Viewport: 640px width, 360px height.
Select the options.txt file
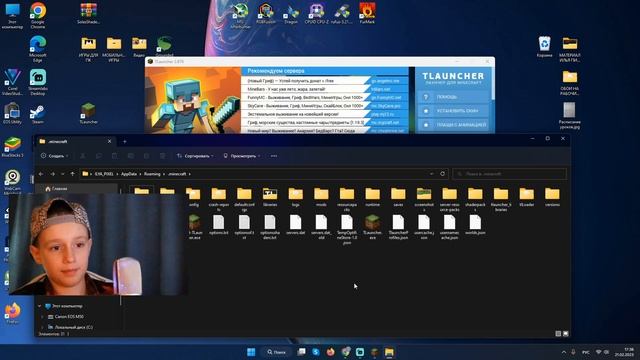219,225
